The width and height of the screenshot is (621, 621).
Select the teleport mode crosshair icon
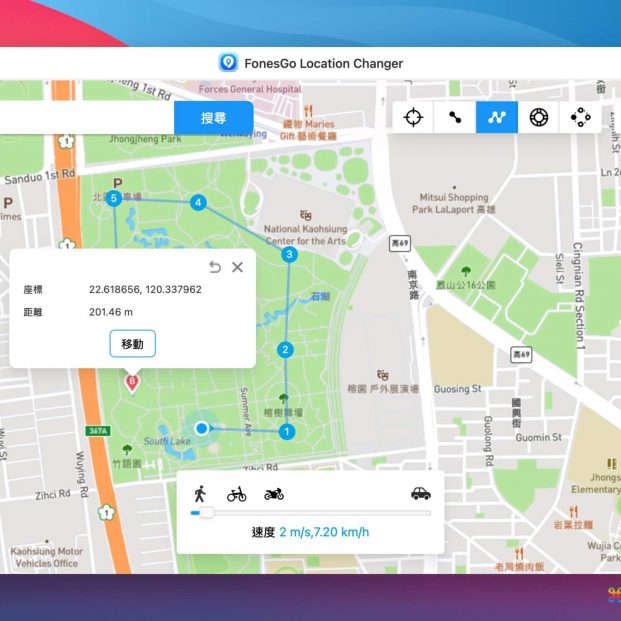pos(413,117)
